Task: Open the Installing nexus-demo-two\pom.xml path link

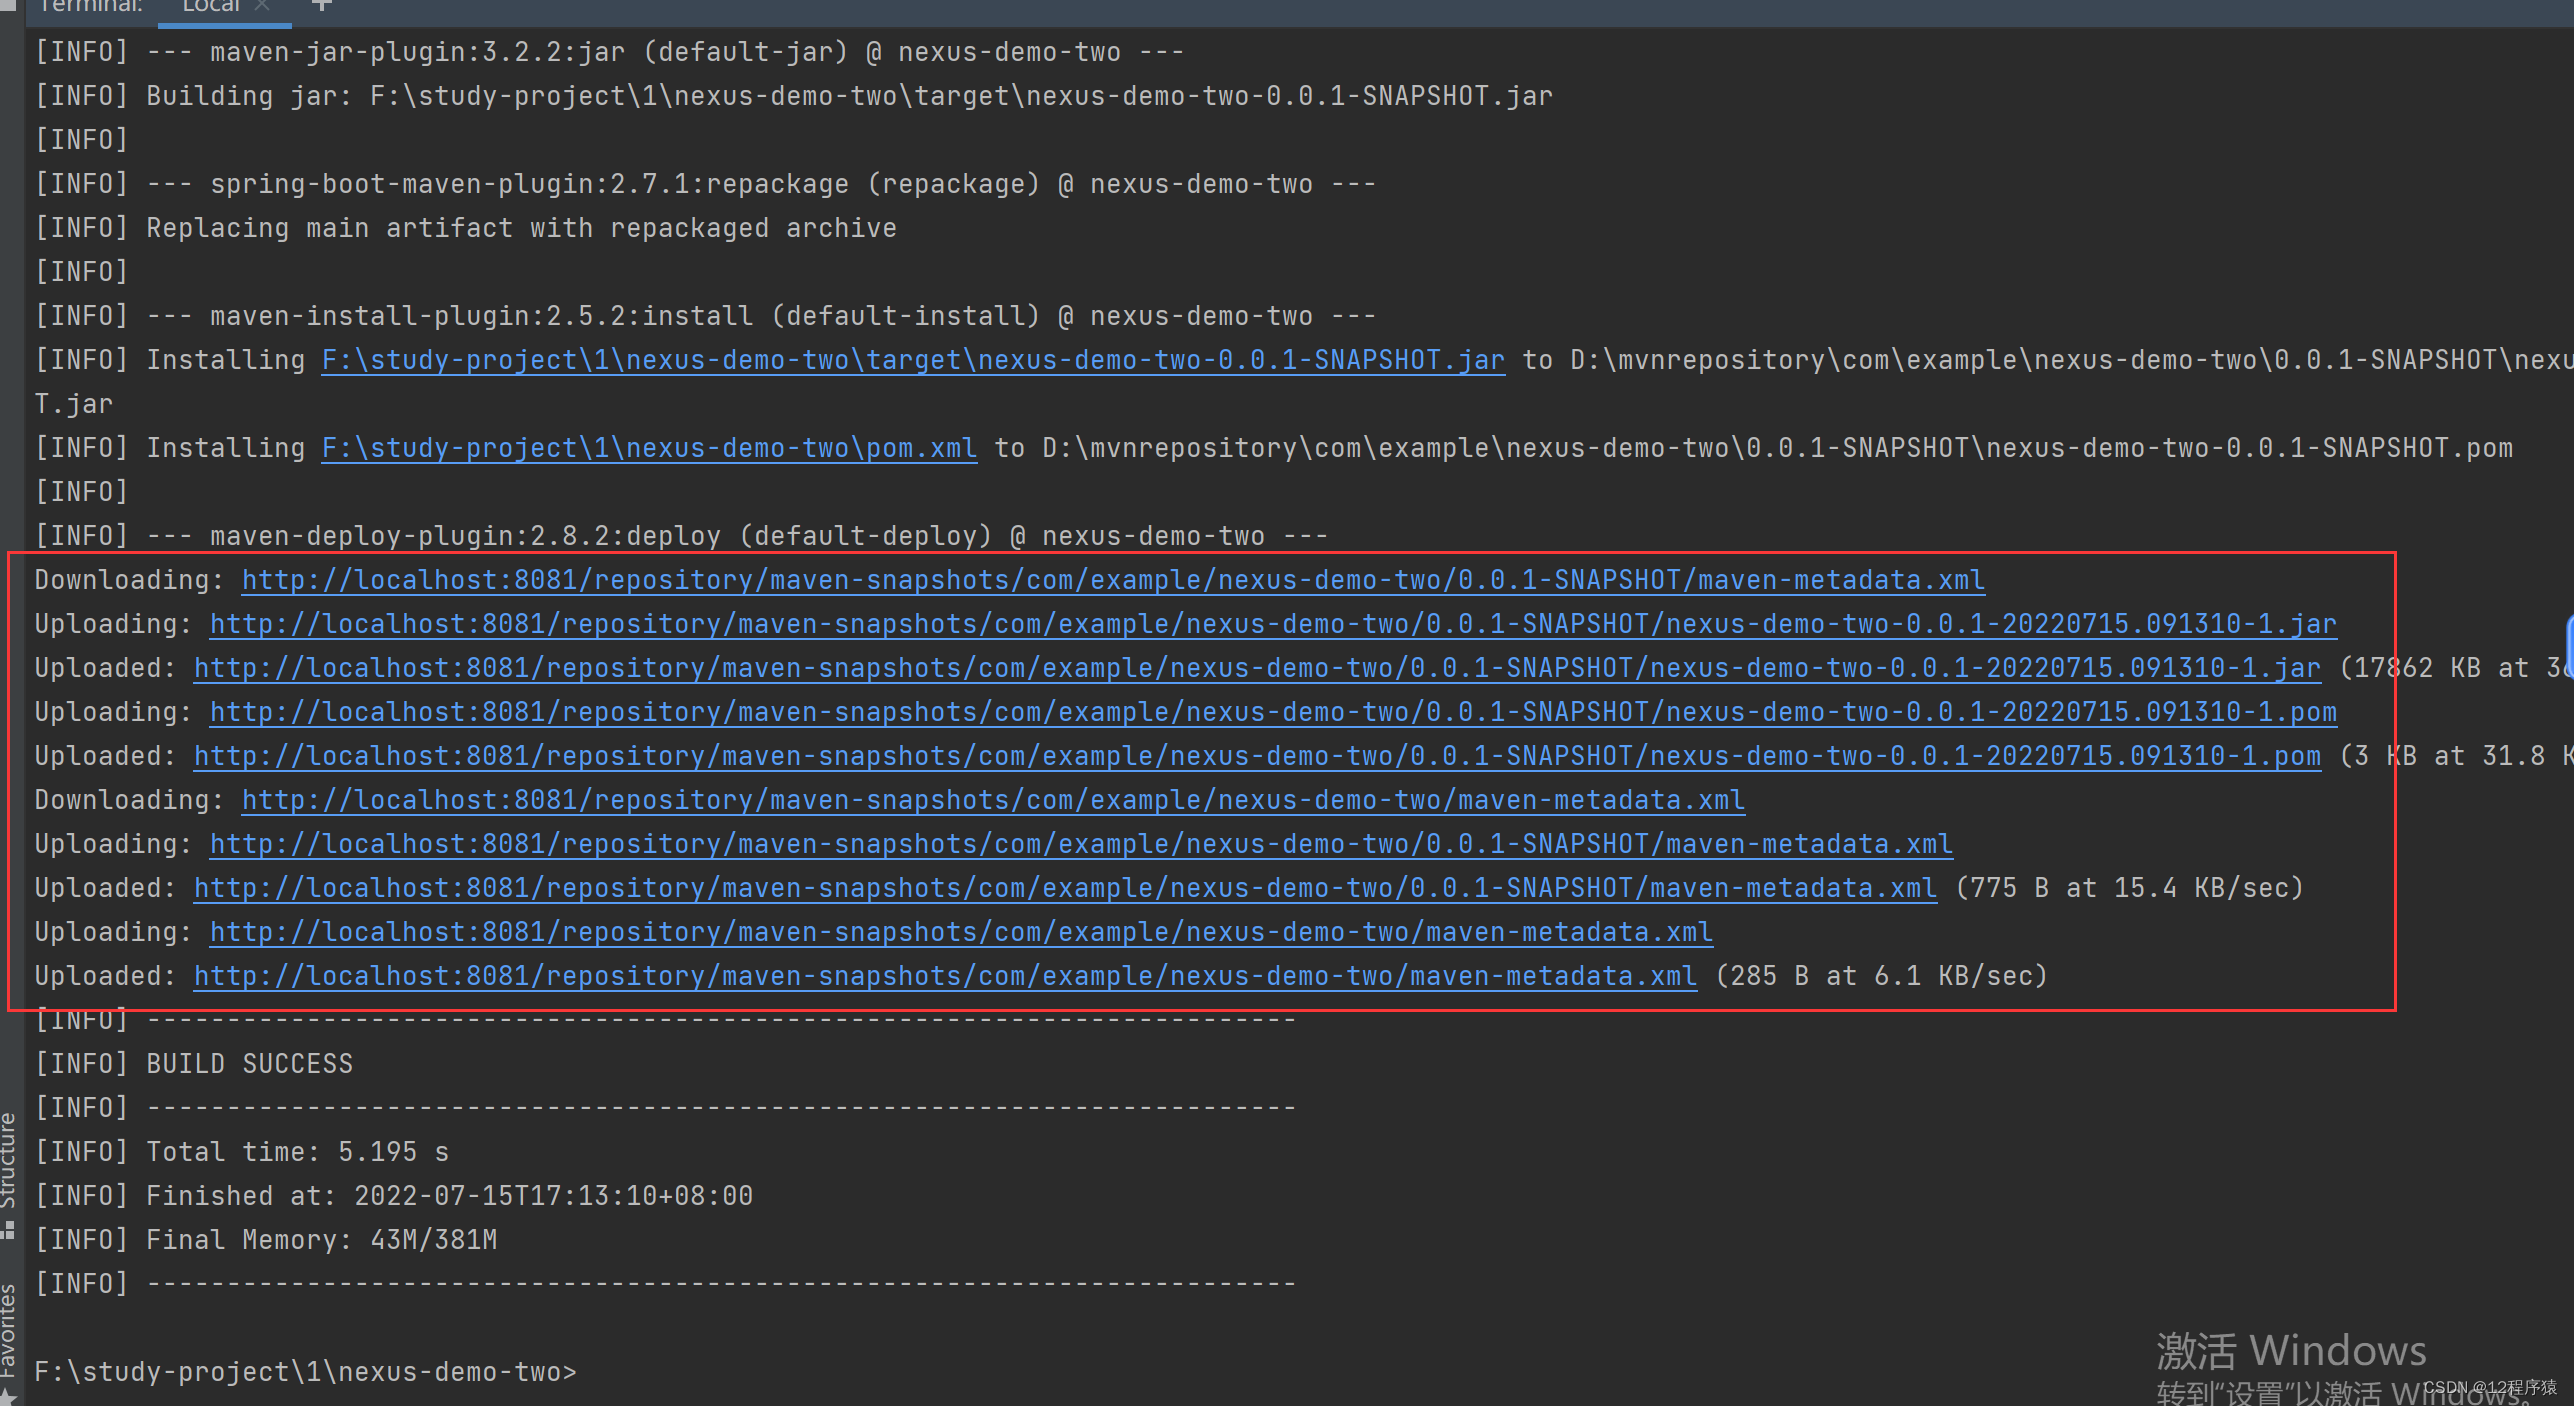Action: point(649,448)
